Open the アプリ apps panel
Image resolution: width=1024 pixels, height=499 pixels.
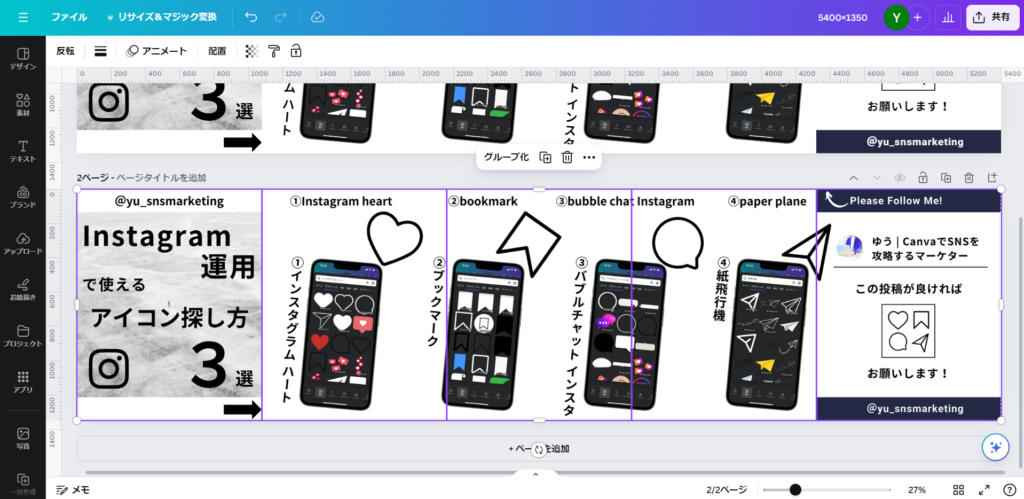point(23,381)
